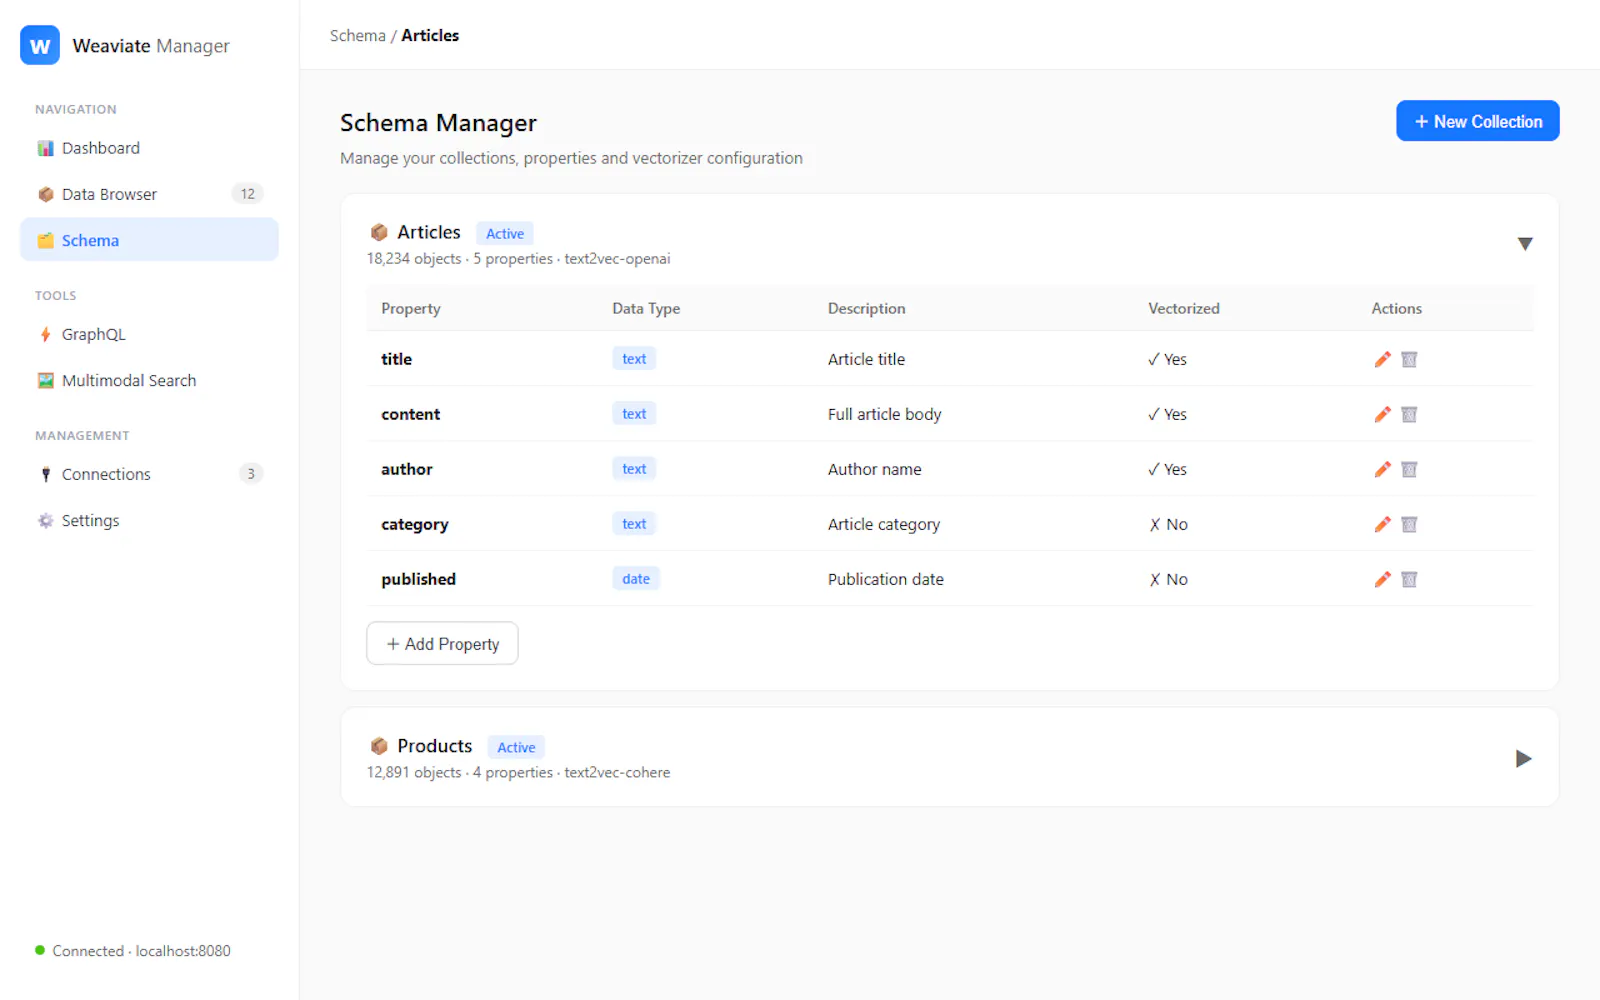This screenshot has height=1000, width=1600.
Task: Click the Connections count badge 3
Action: [x=251, y=474]
